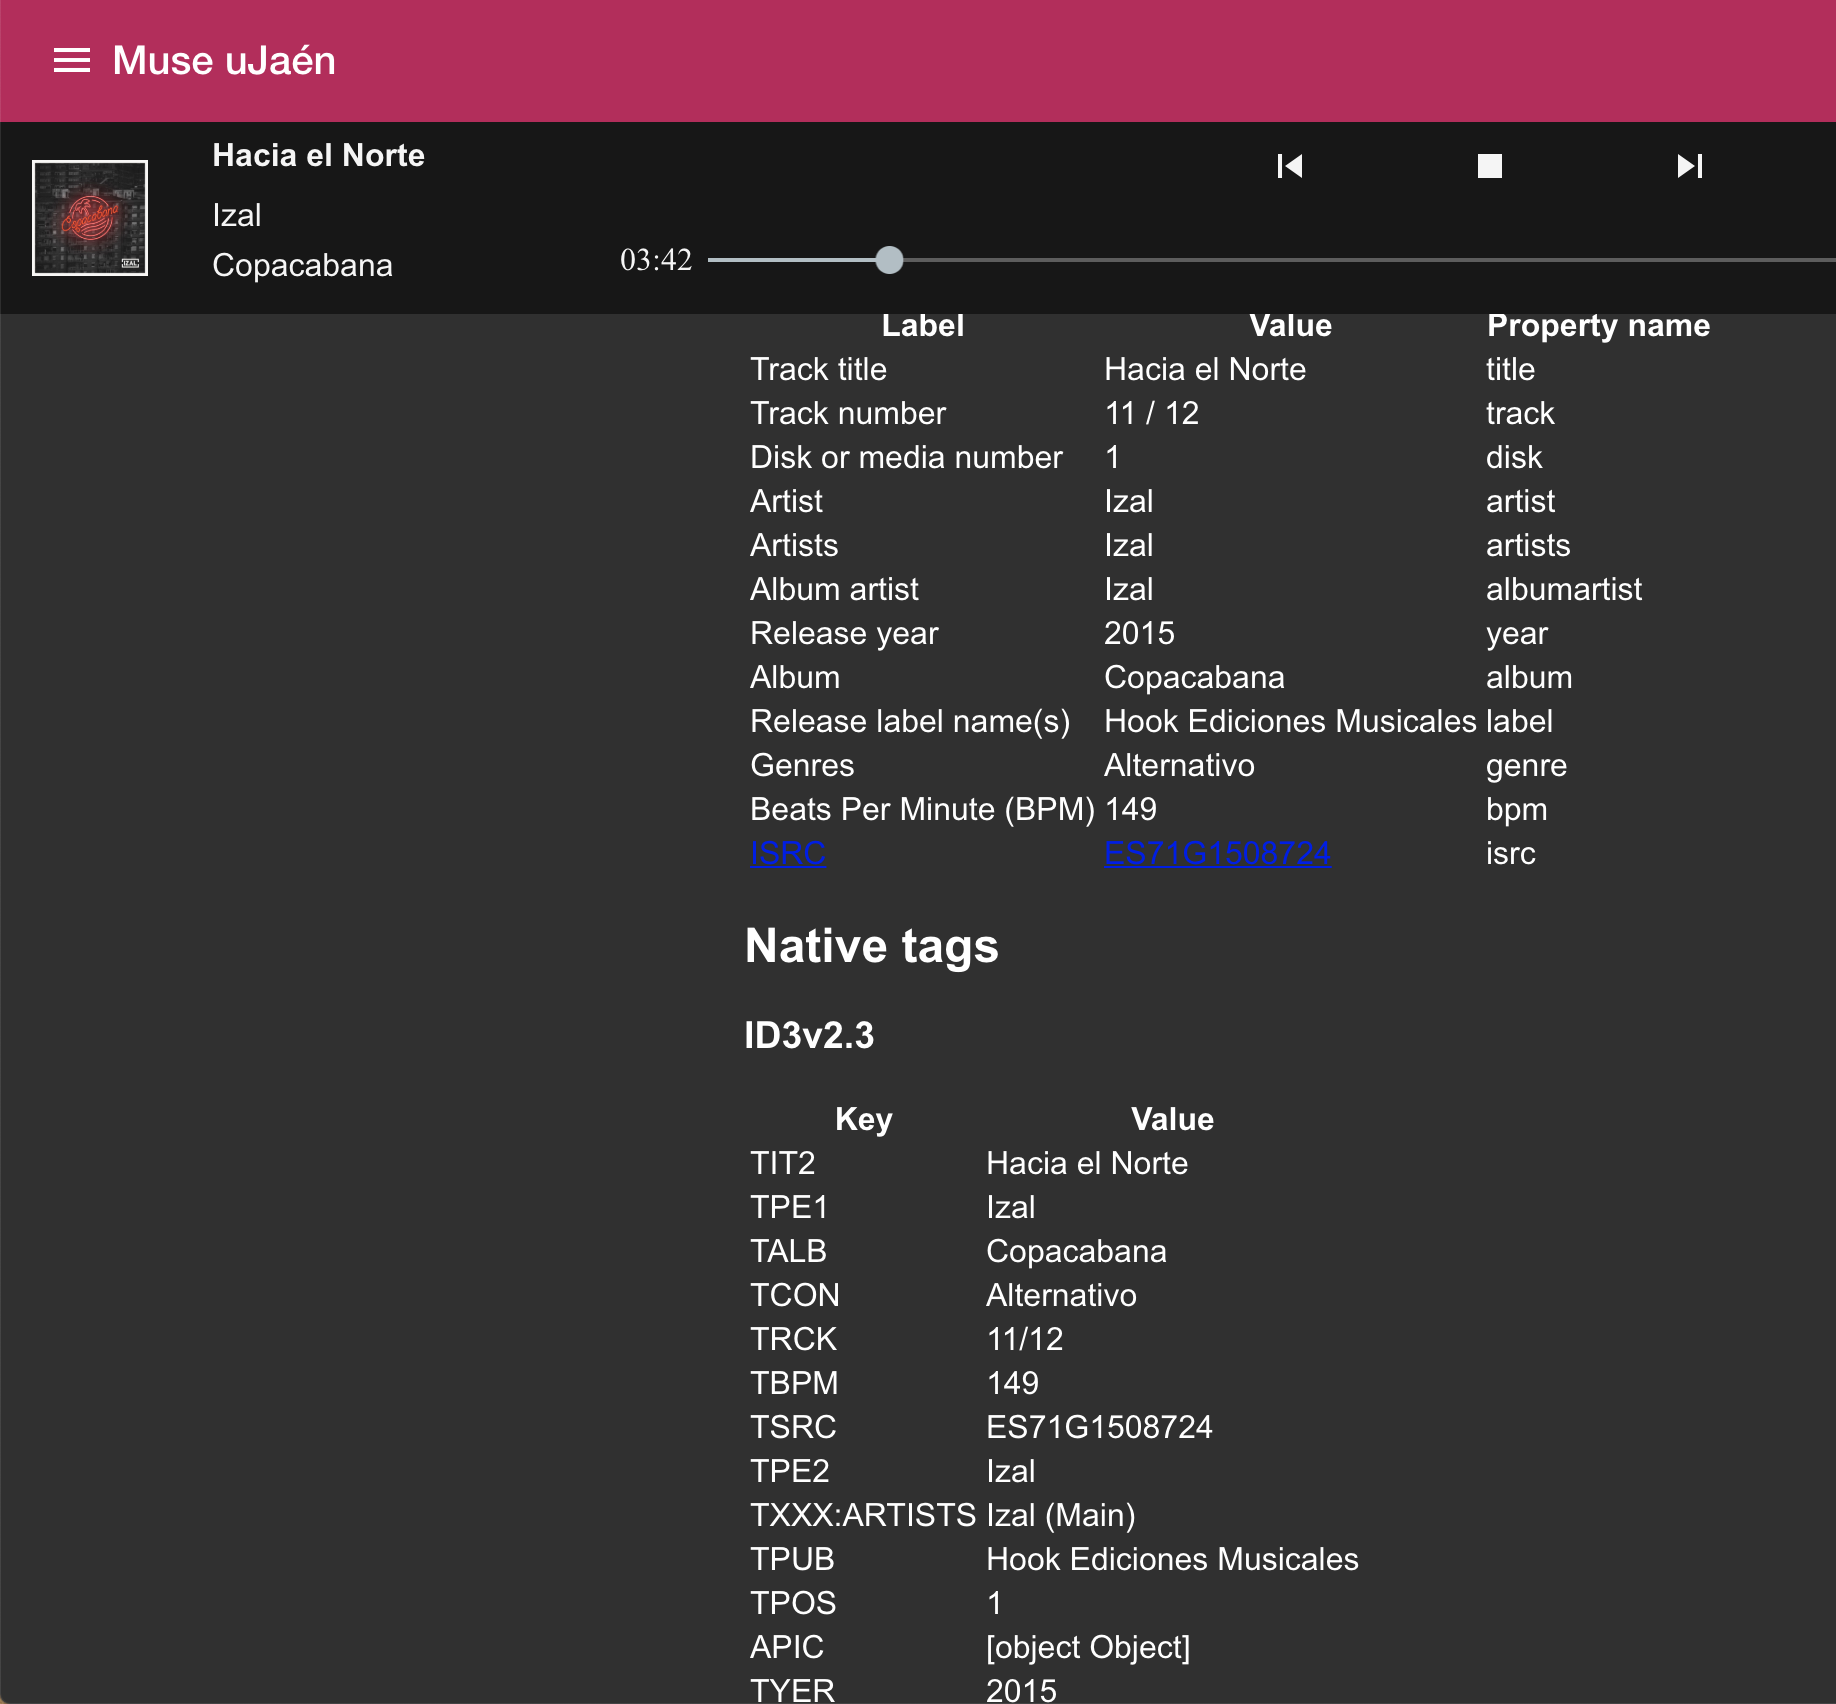This screenshot has width=1836, height=1704.
Task: Select the Native tags section heading
Action: tap(871, 945)
